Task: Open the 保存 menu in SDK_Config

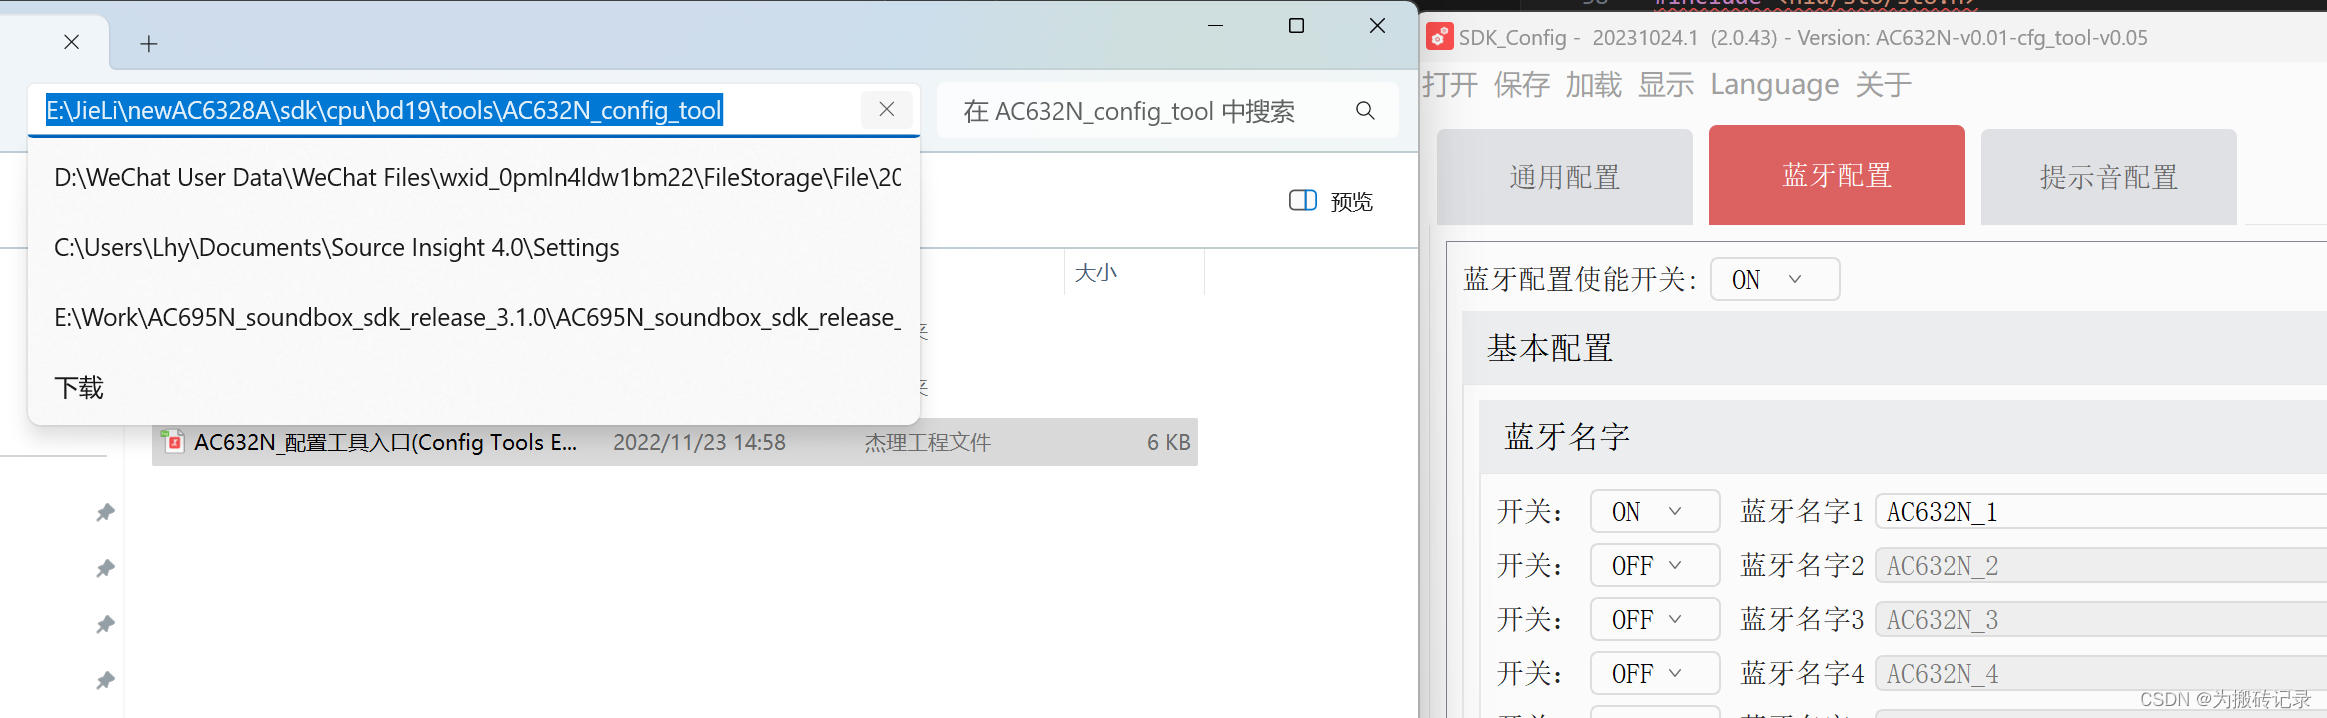Action: point(1522,85)
